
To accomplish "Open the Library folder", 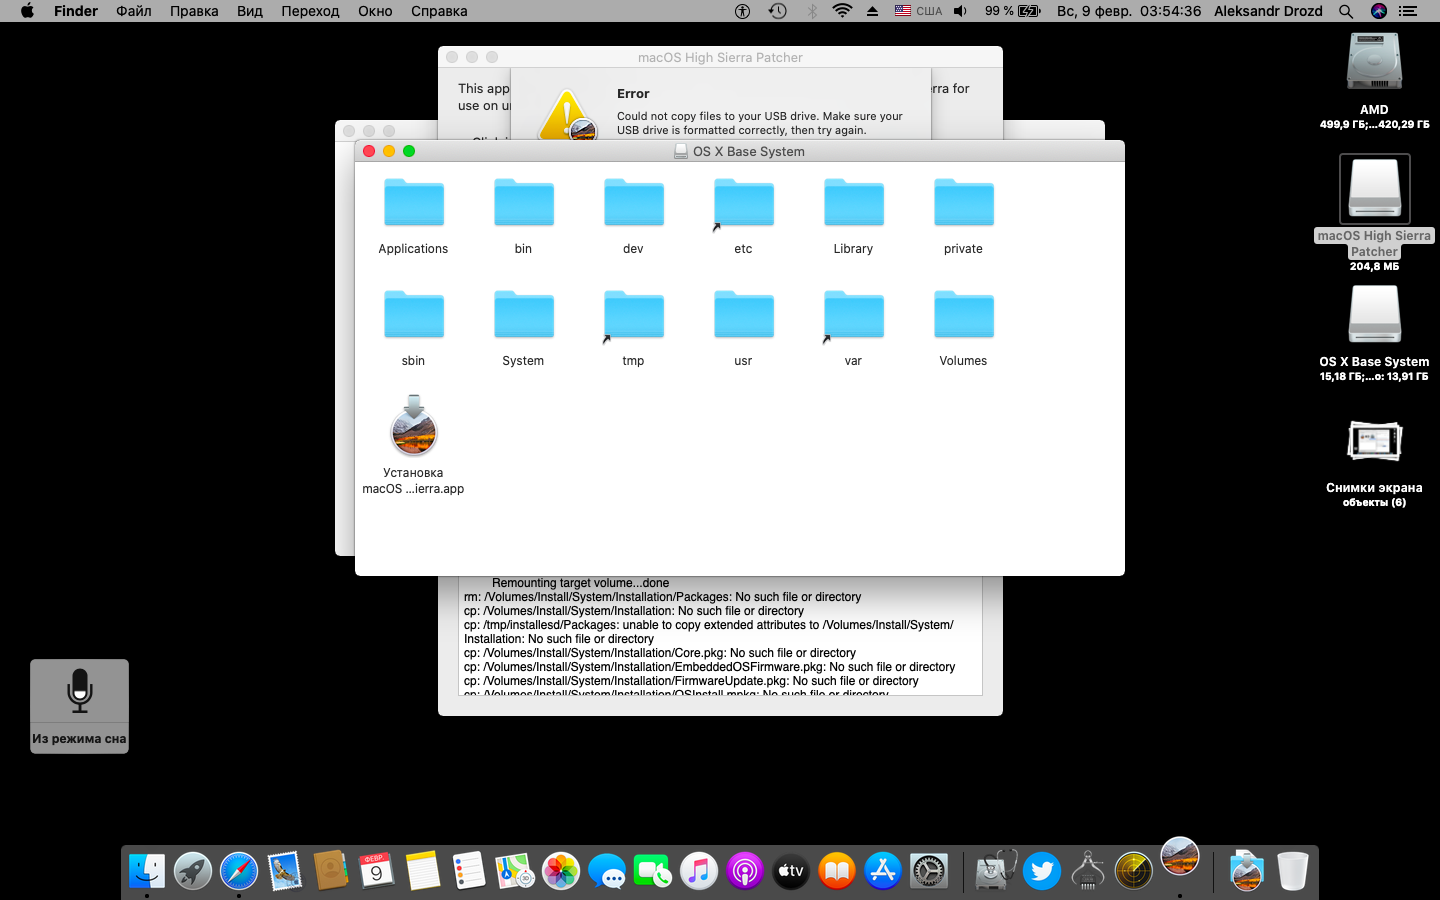I will pyautogui.click(x=853, y=203).
